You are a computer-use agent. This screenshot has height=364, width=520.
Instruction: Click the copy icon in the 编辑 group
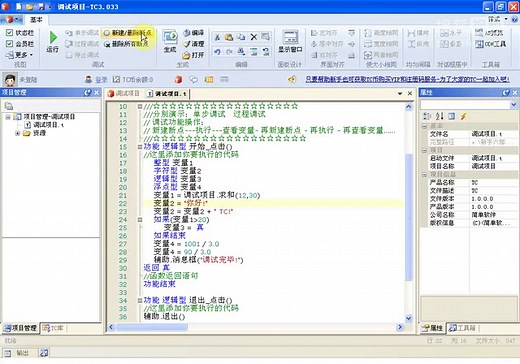click(241, 37)
